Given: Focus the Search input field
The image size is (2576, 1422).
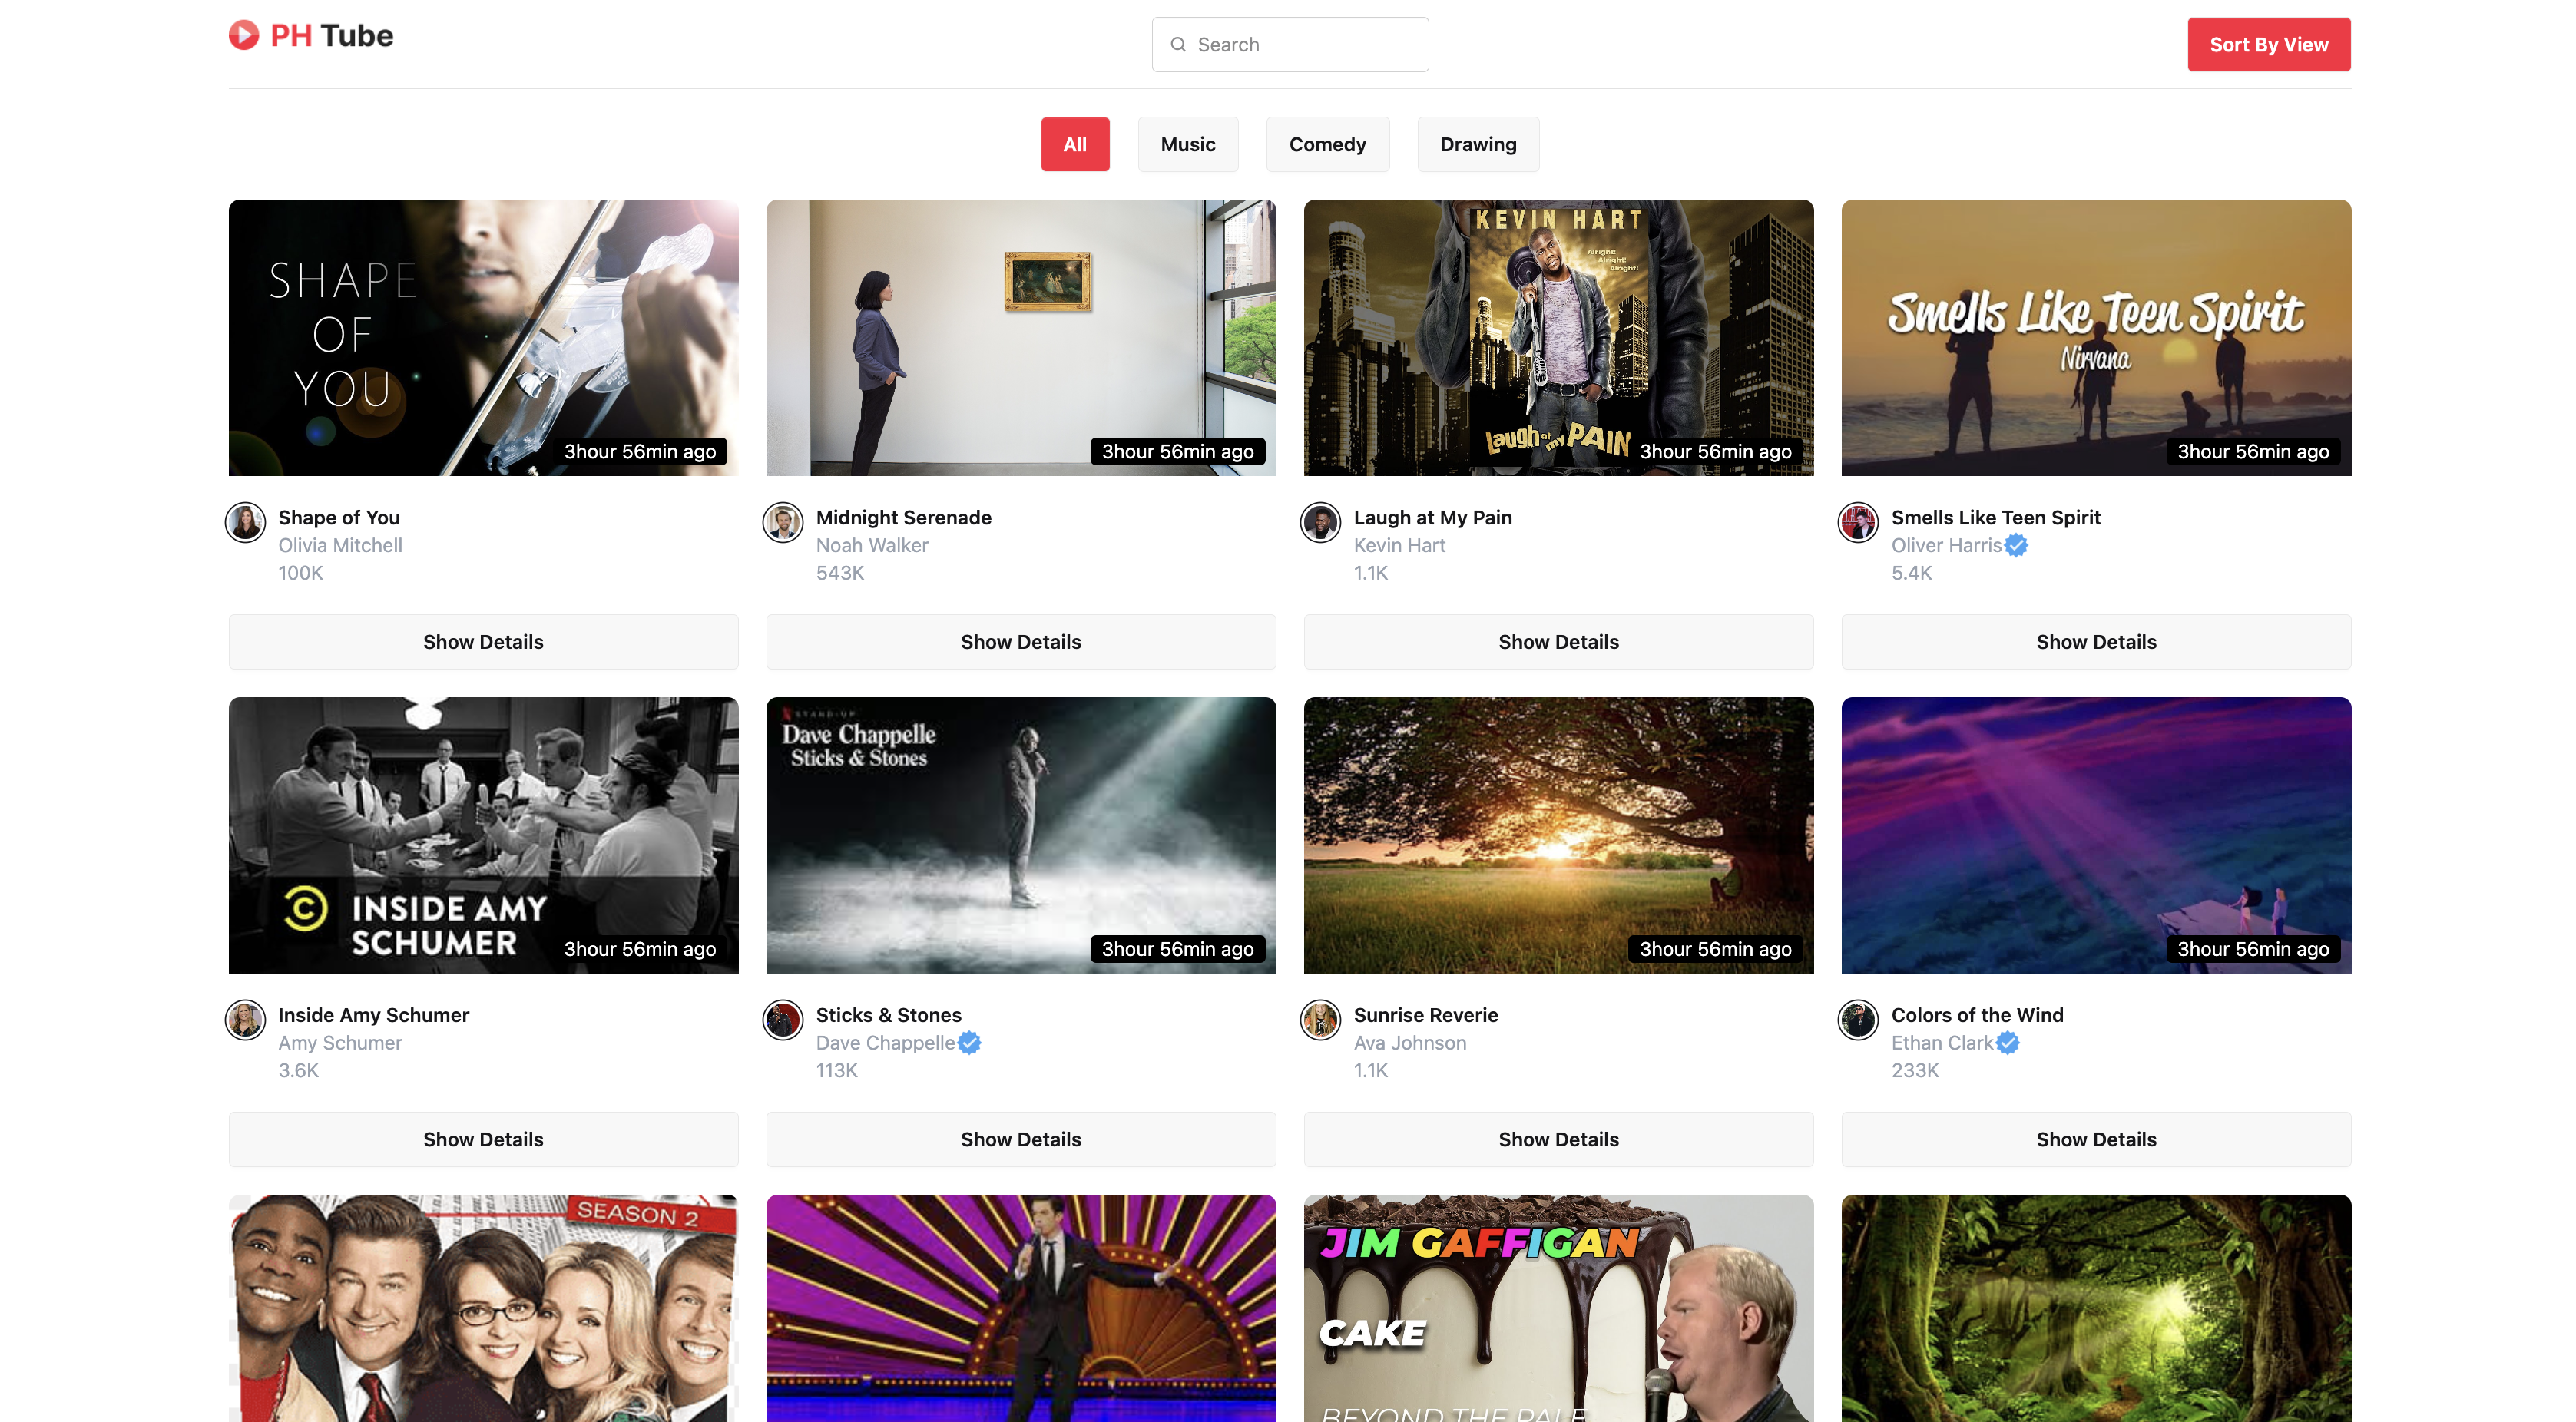Looking at the screenshot, I should click(1290, 45).
